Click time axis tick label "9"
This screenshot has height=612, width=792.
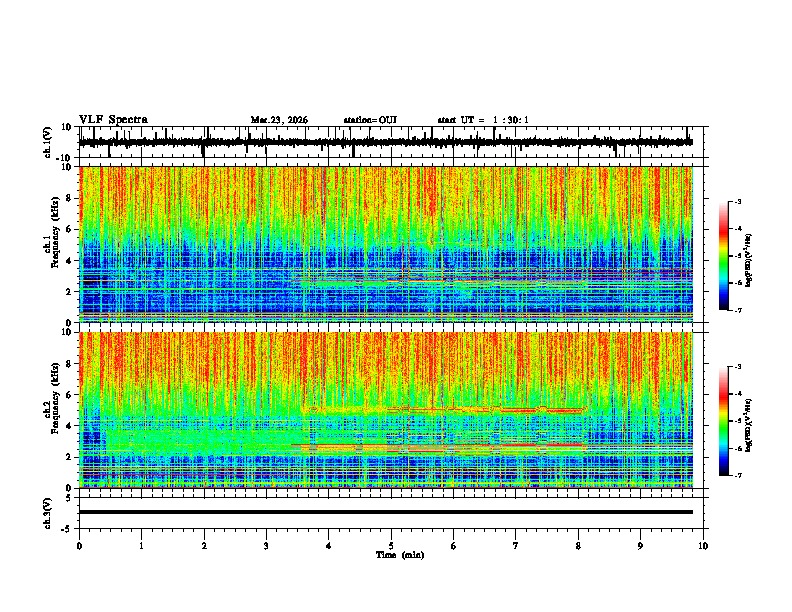(640, 546)
